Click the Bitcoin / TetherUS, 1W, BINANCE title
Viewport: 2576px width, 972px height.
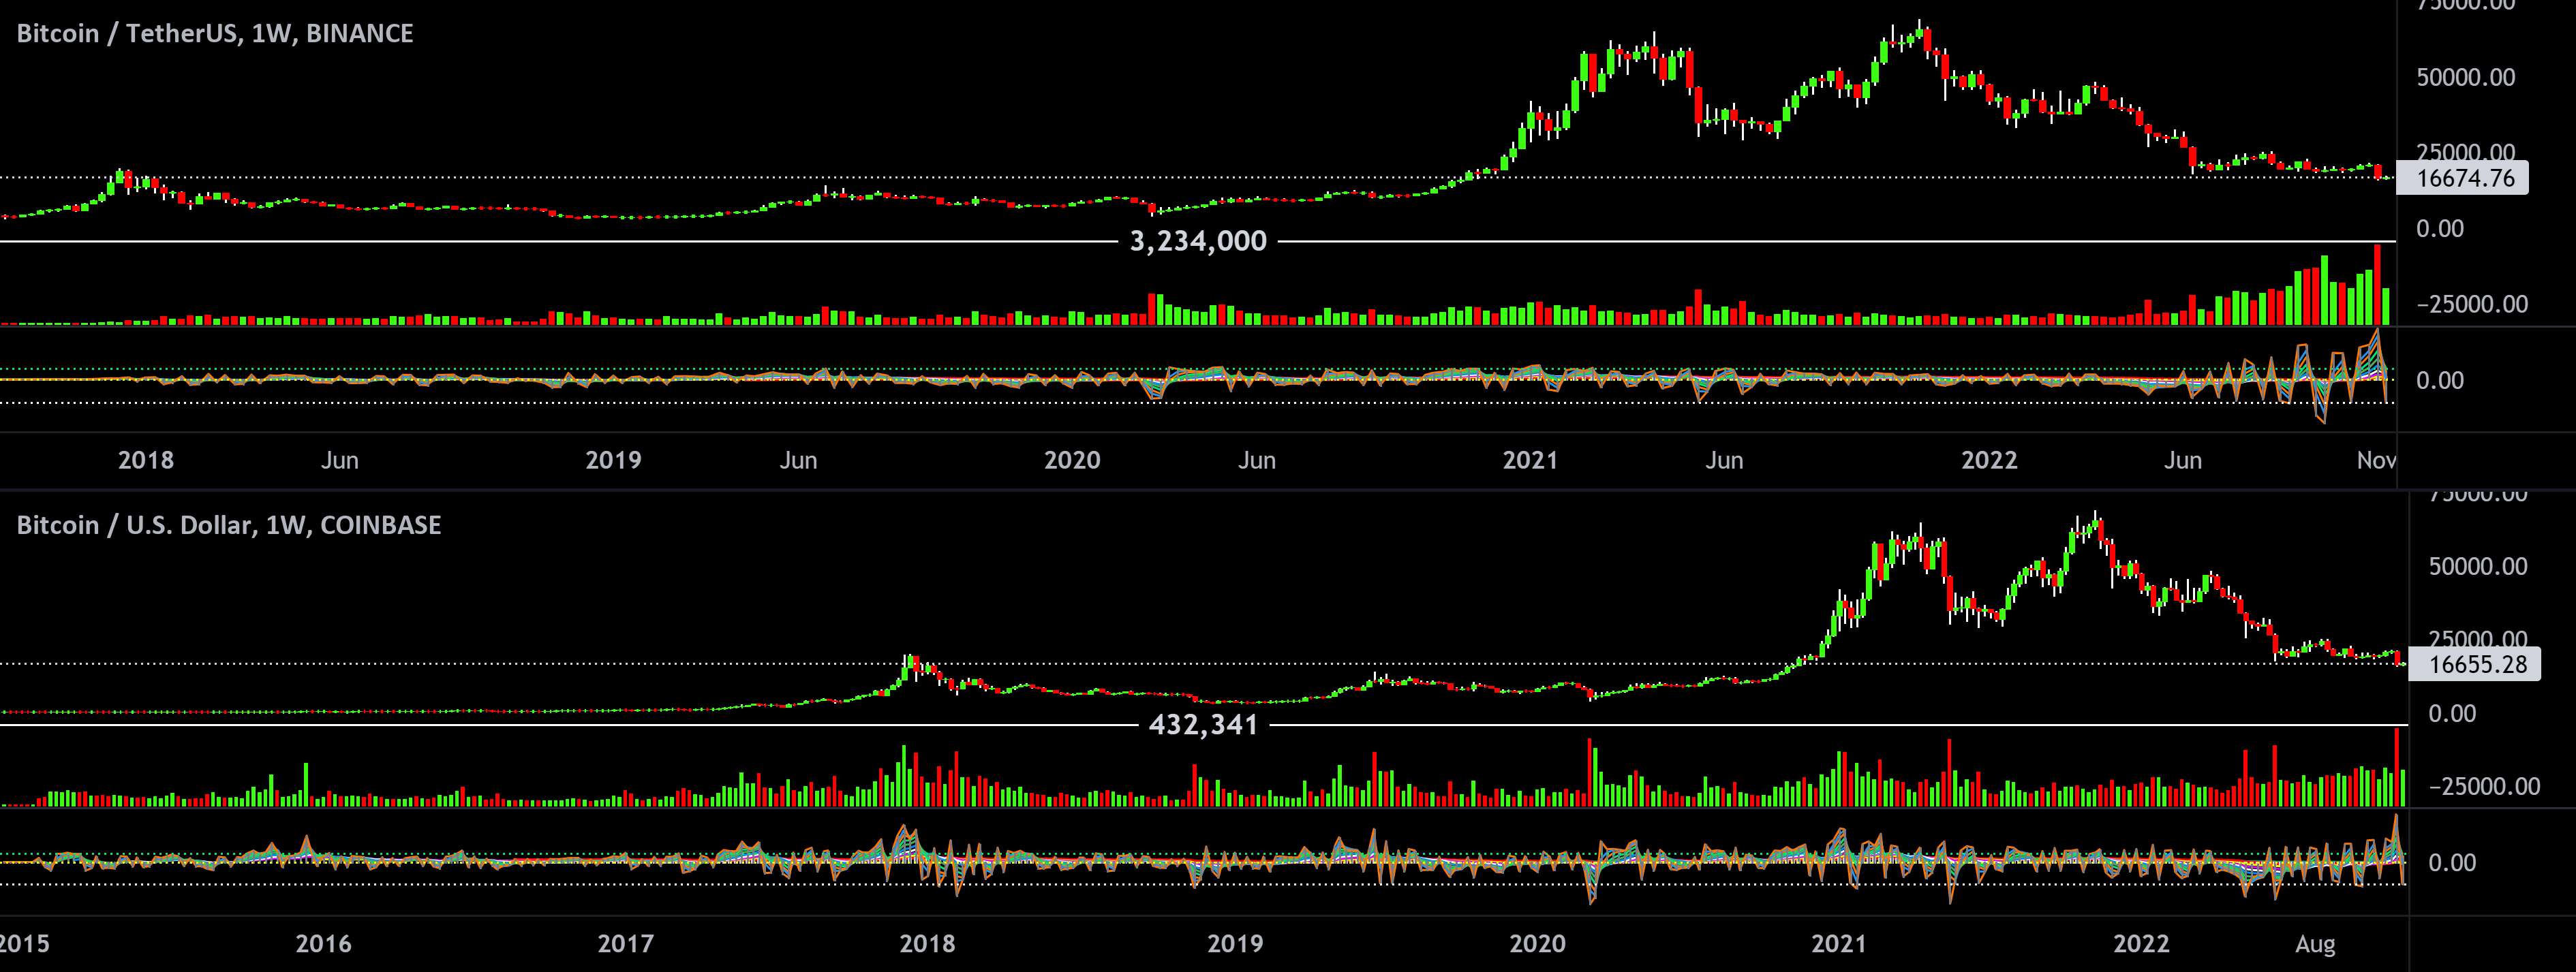(x=215, y=34)
